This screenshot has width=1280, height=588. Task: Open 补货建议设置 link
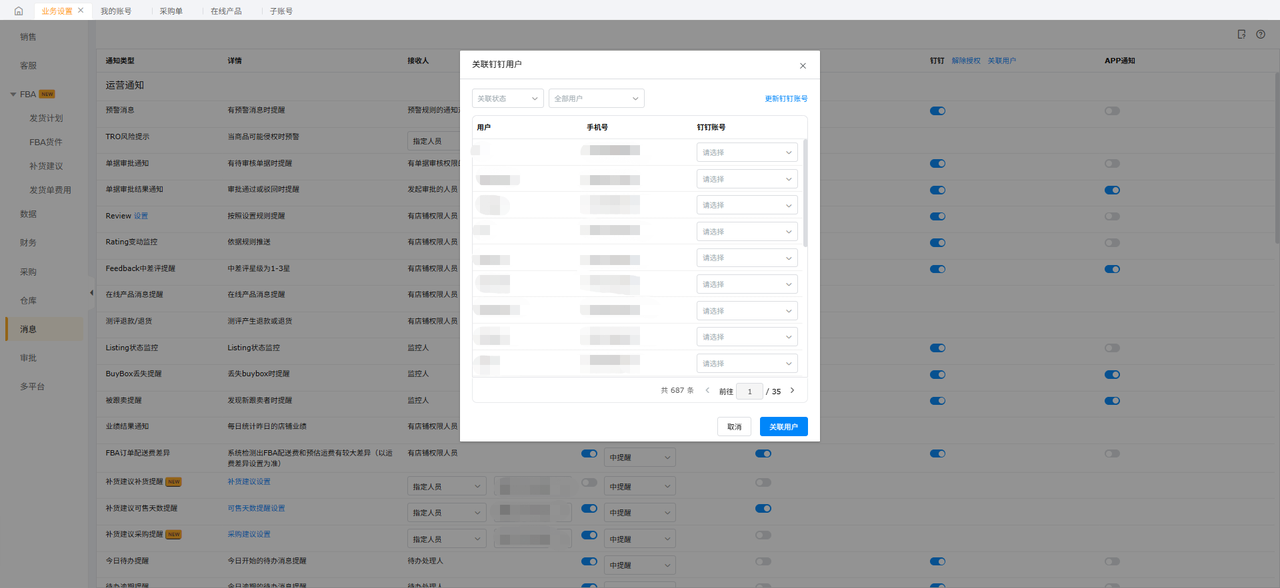pos(249,482)
